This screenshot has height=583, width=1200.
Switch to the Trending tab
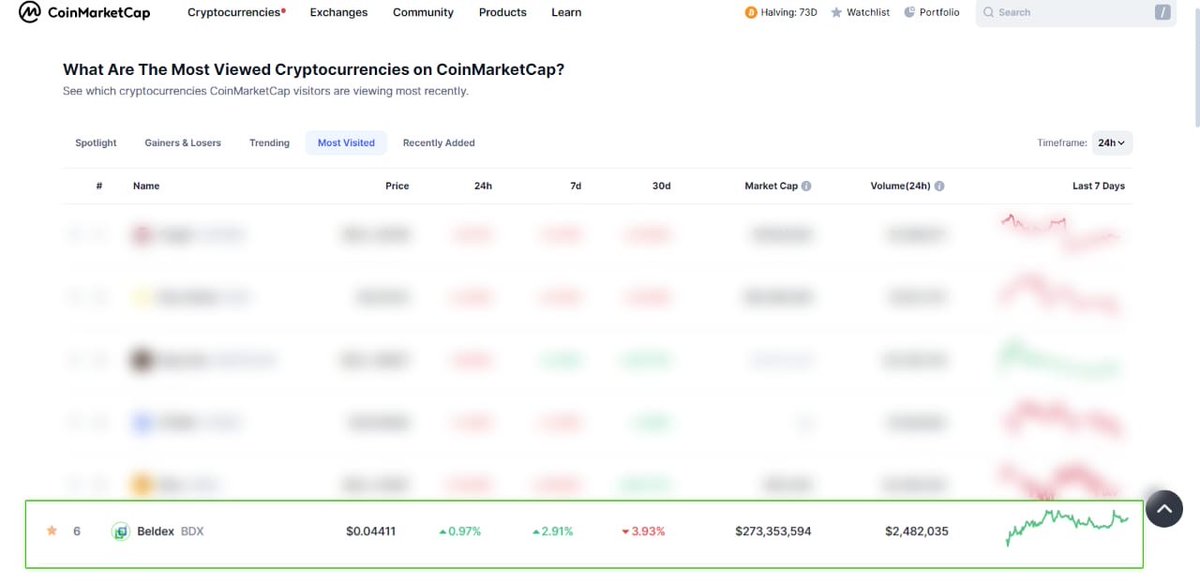click(x=269, y=143)
